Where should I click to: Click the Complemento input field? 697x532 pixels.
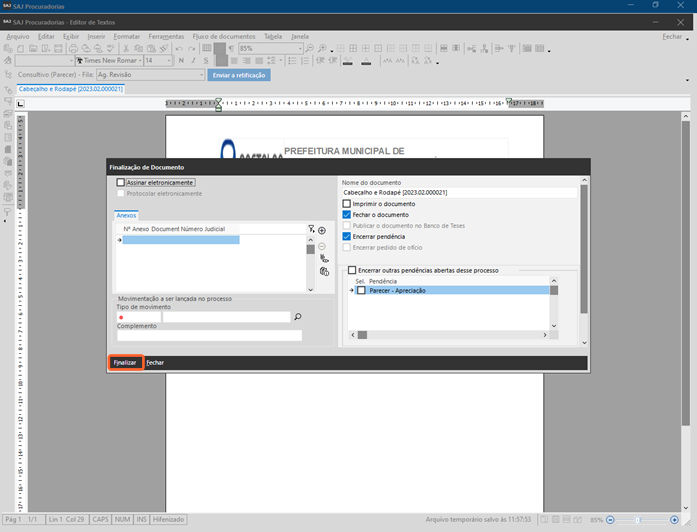point(209,336)
